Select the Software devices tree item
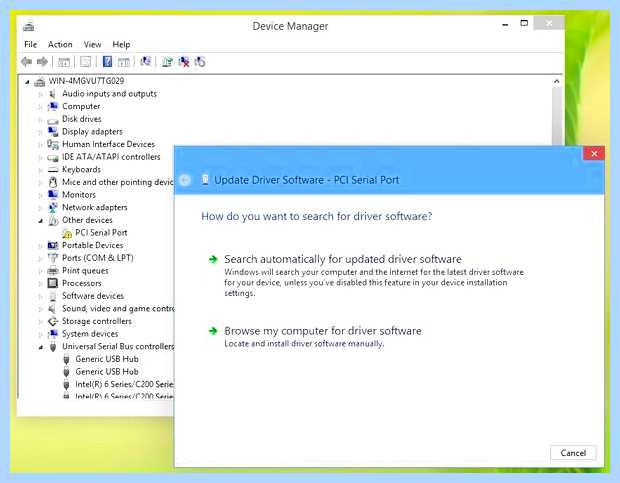This screenshot has width=620, height=483. click(93, 296)
